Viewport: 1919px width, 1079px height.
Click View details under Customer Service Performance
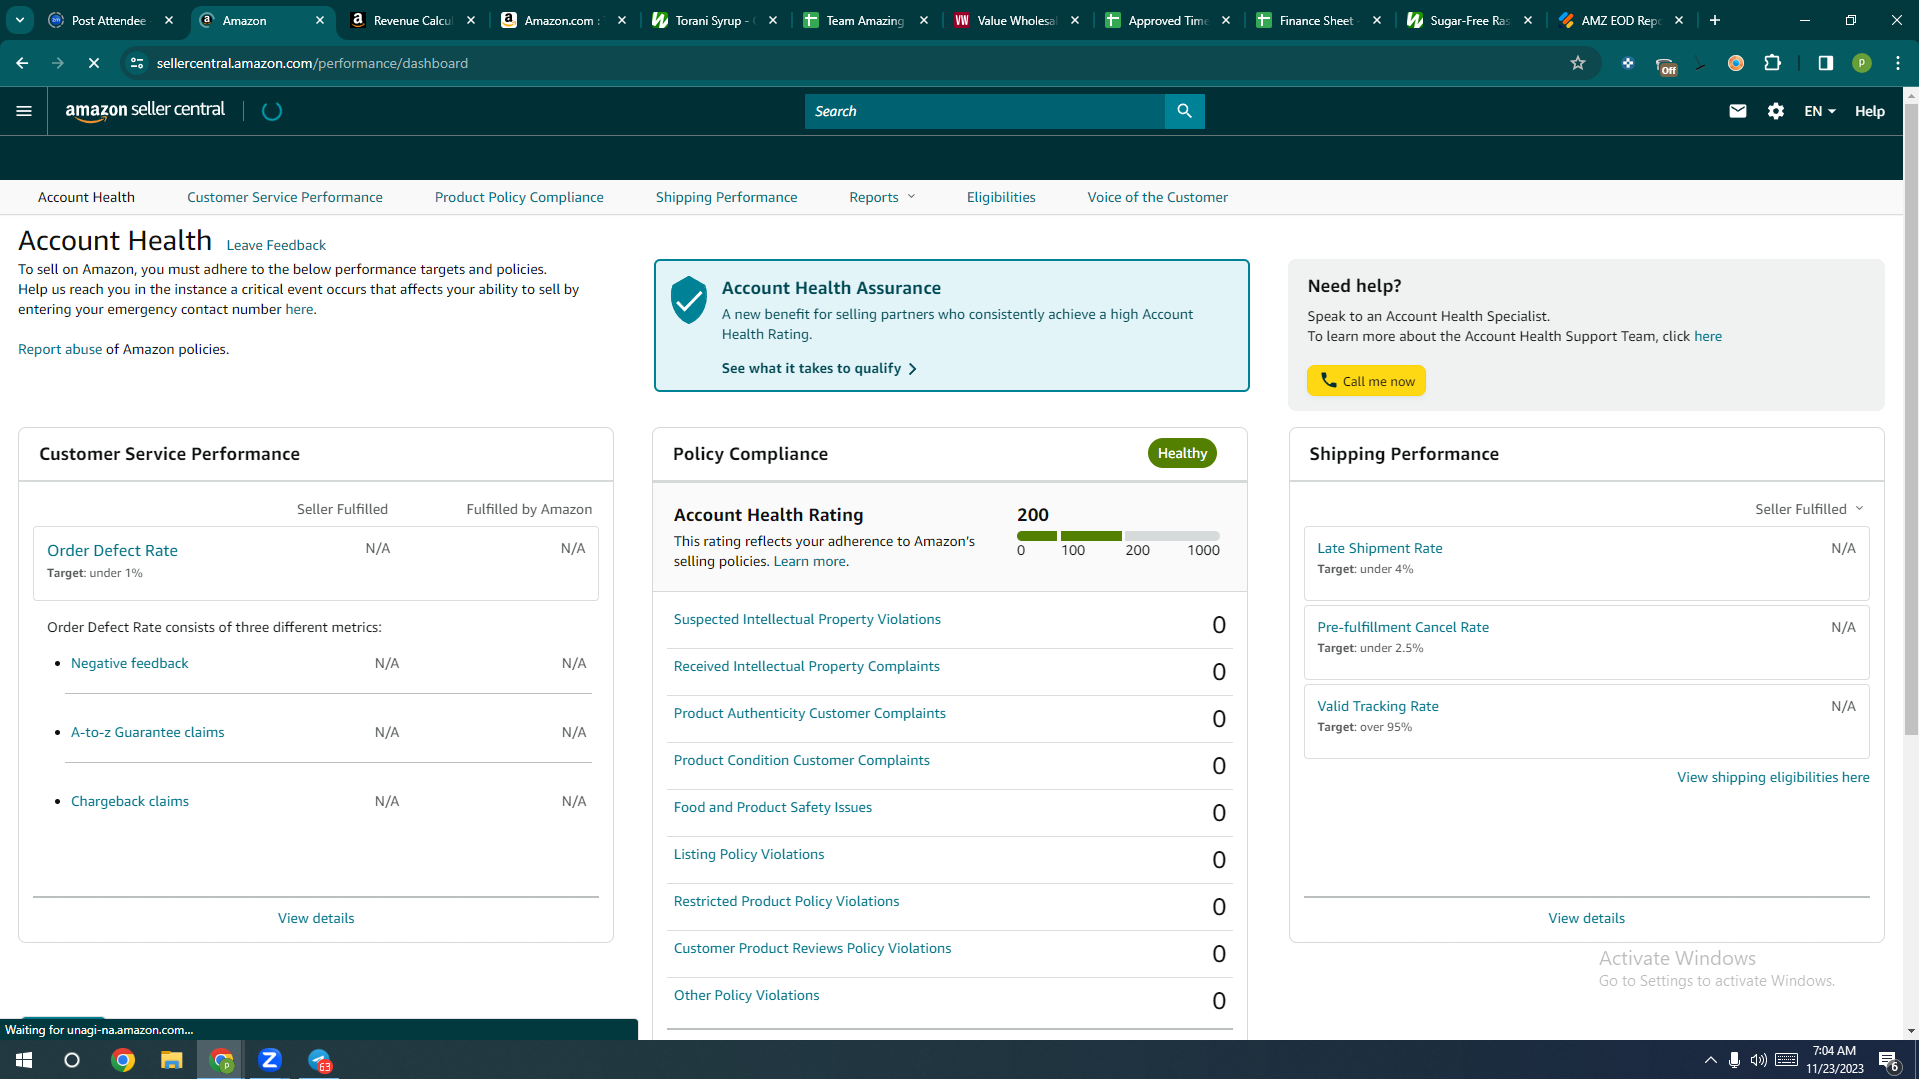click(316, 918)
